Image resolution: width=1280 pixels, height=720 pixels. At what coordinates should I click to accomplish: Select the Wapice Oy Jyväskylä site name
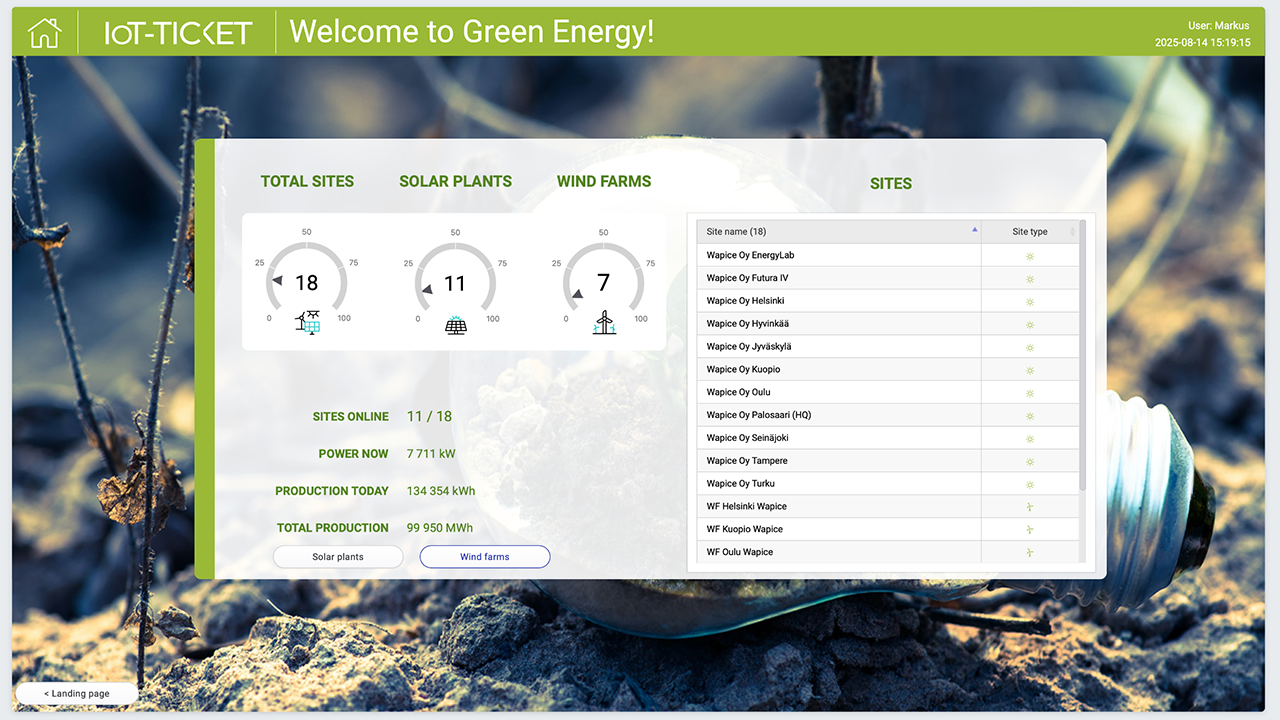click(749, 348)
